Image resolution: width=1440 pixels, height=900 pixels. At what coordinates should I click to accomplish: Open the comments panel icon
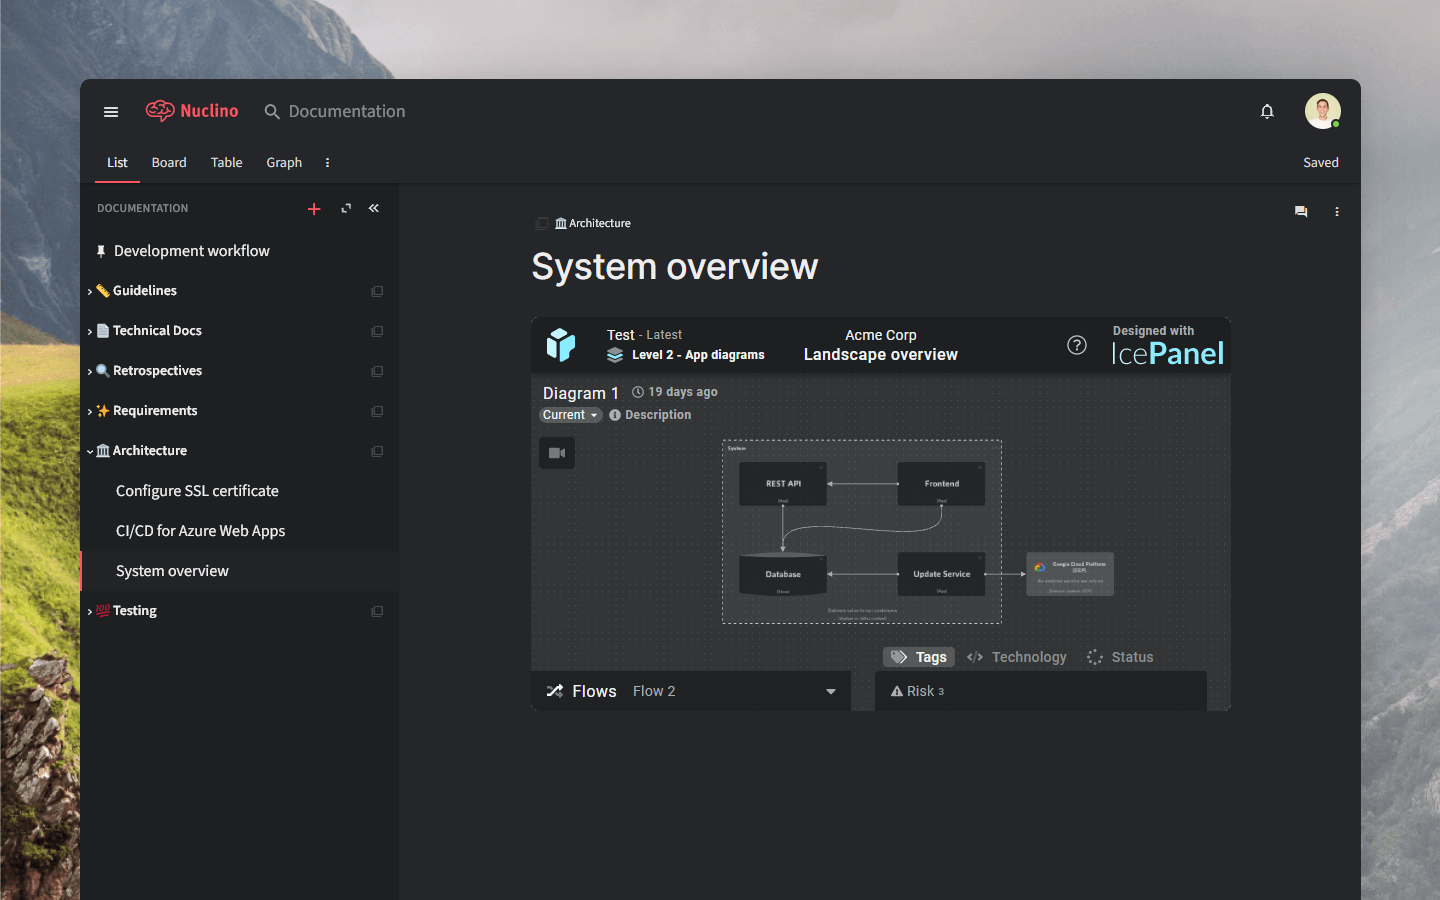(1301, 212)
